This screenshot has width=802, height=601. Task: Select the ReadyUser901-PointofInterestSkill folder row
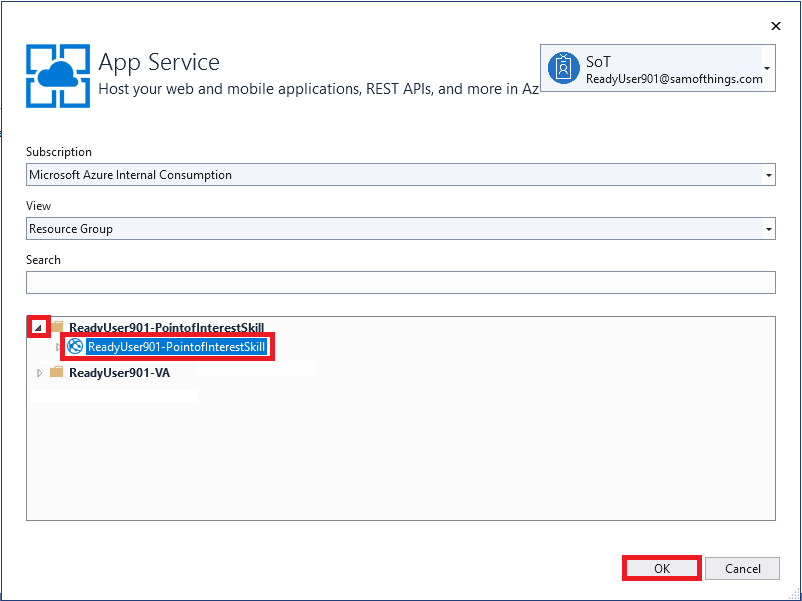166,328
